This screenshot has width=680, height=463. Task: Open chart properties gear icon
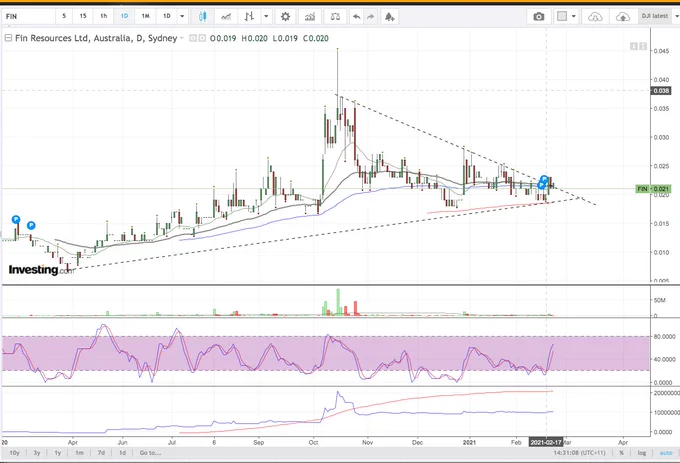click(285, 16)
